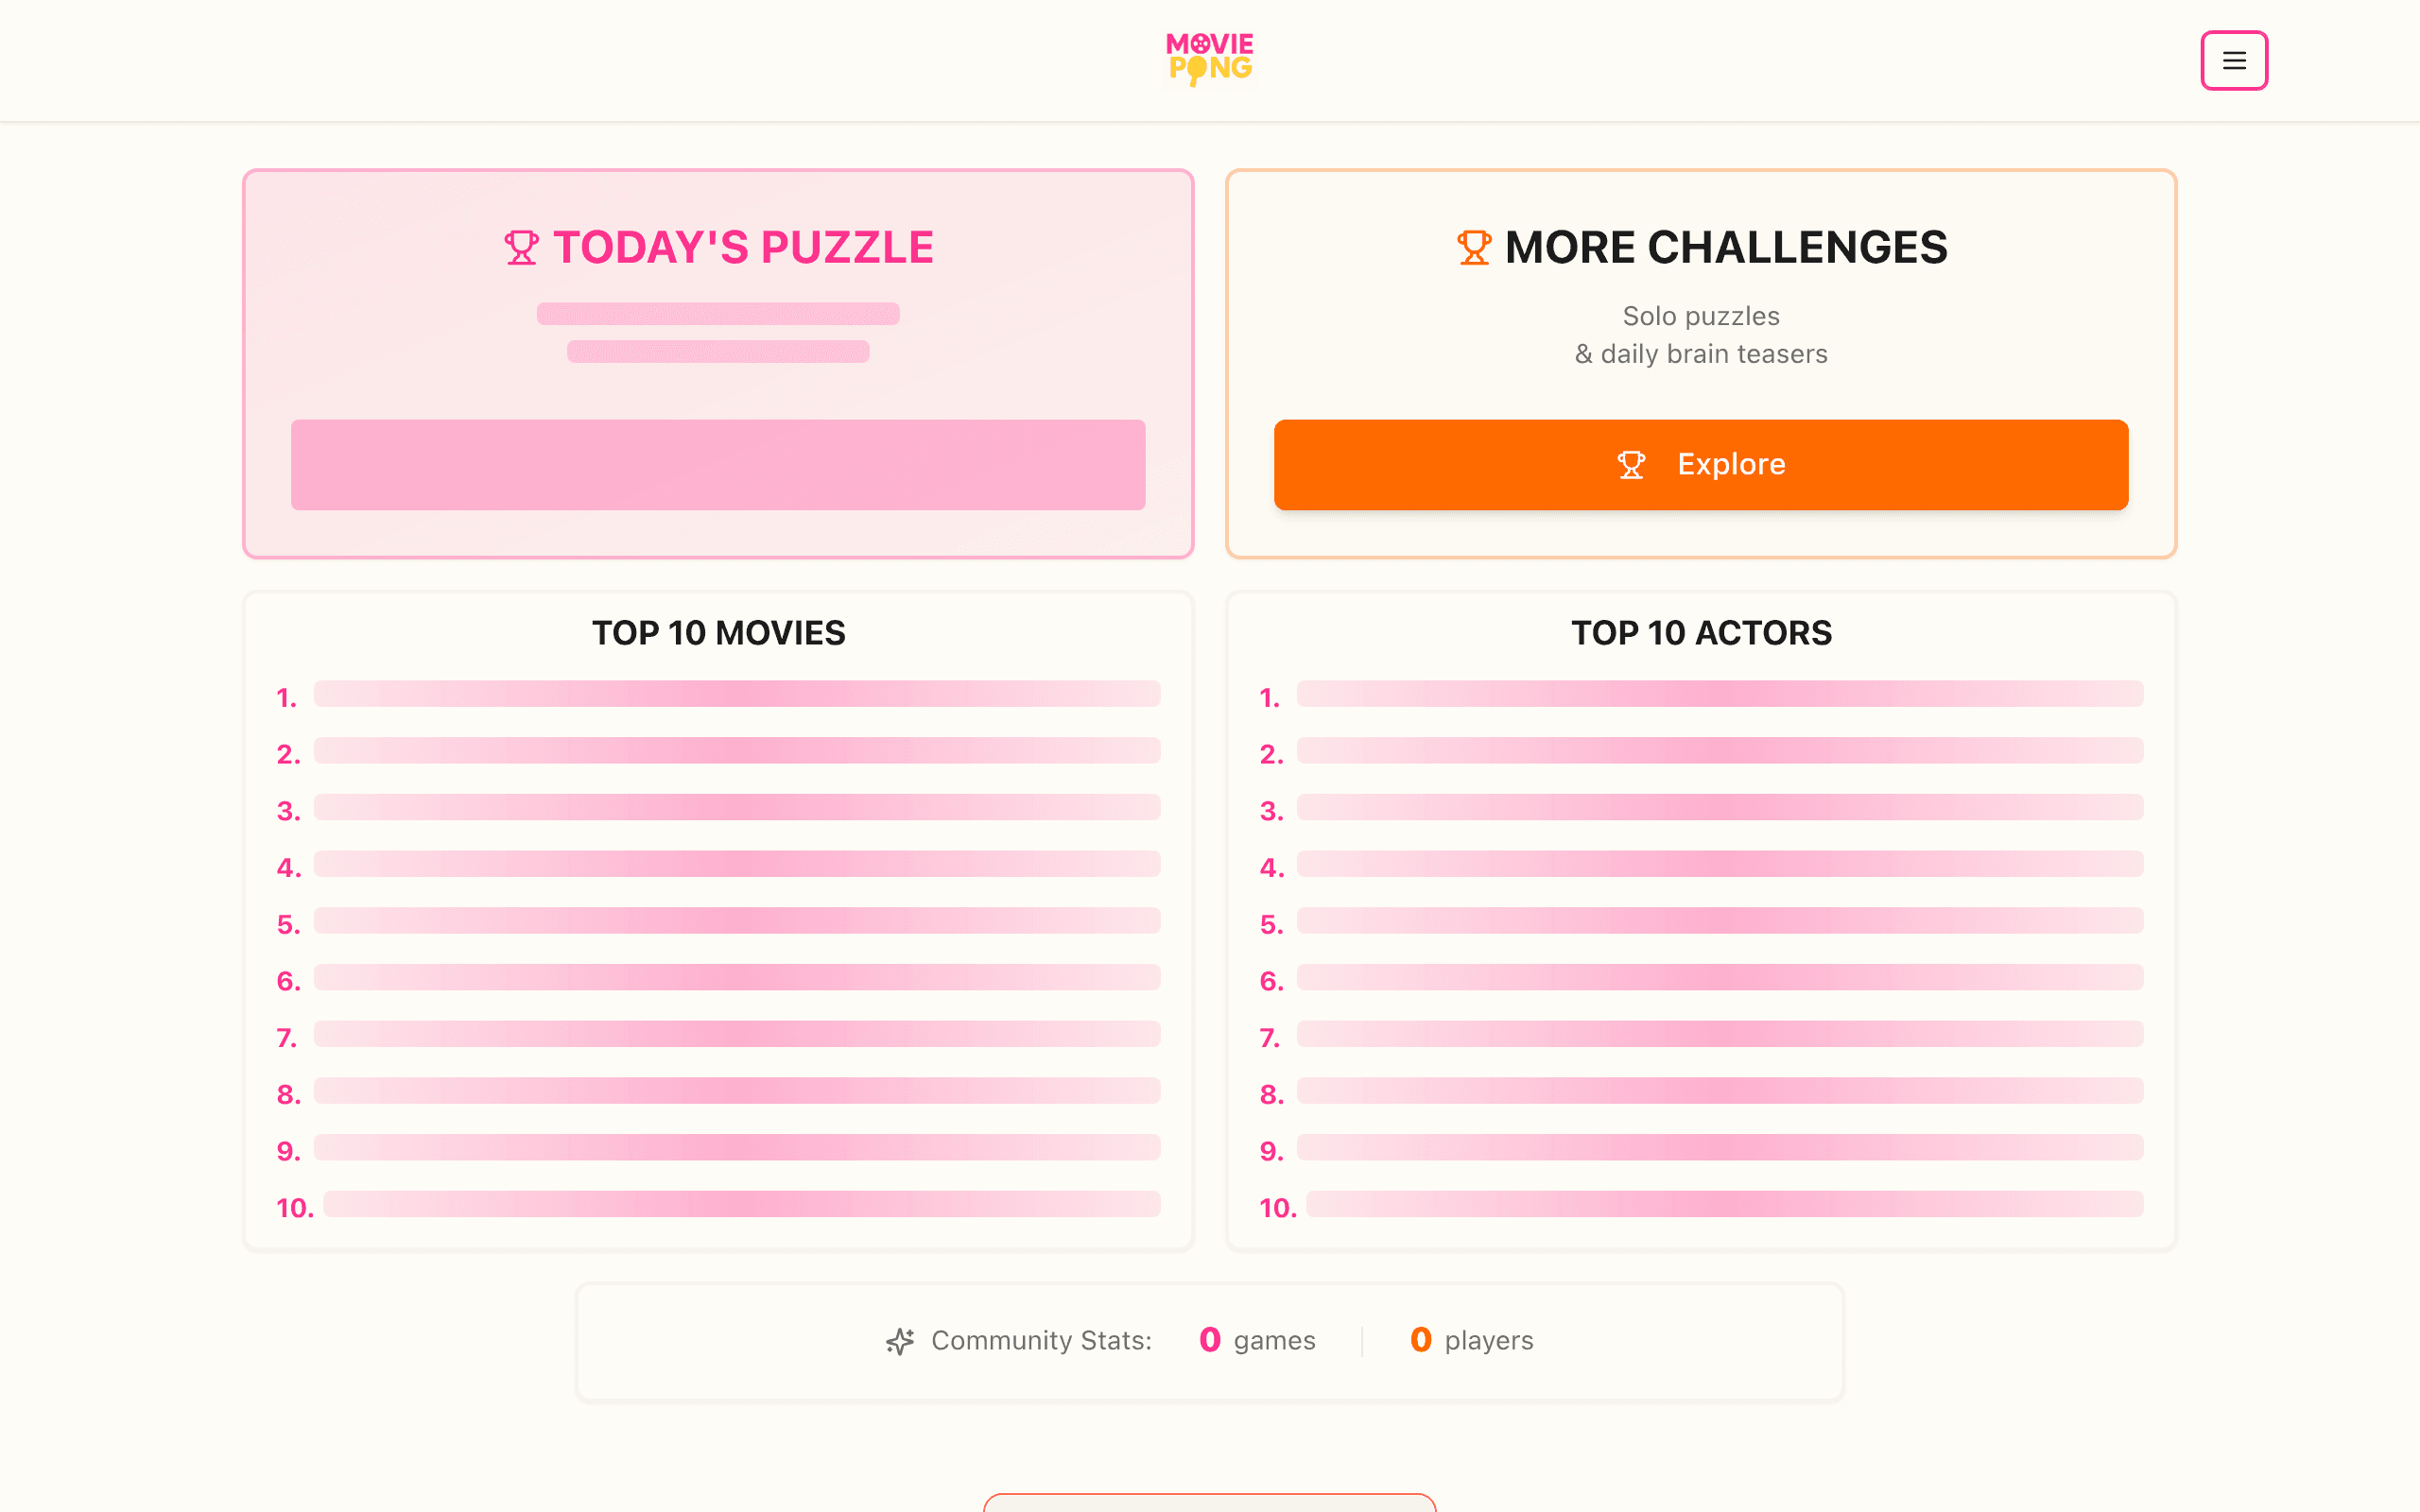The width and height of the screenshot is (2420, 1512).
Task: Click the trophy icon inside Explore button
Action: tap(1631, 464)
